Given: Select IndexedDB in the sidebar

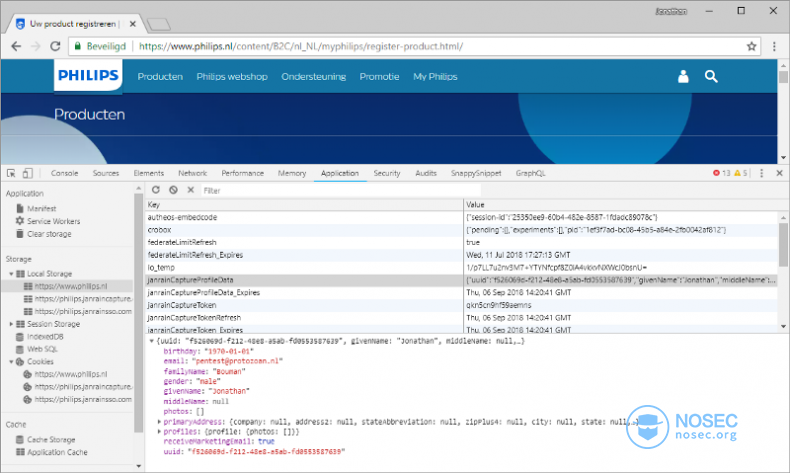Looking at the screenshot, I should (x=45, y=336).
